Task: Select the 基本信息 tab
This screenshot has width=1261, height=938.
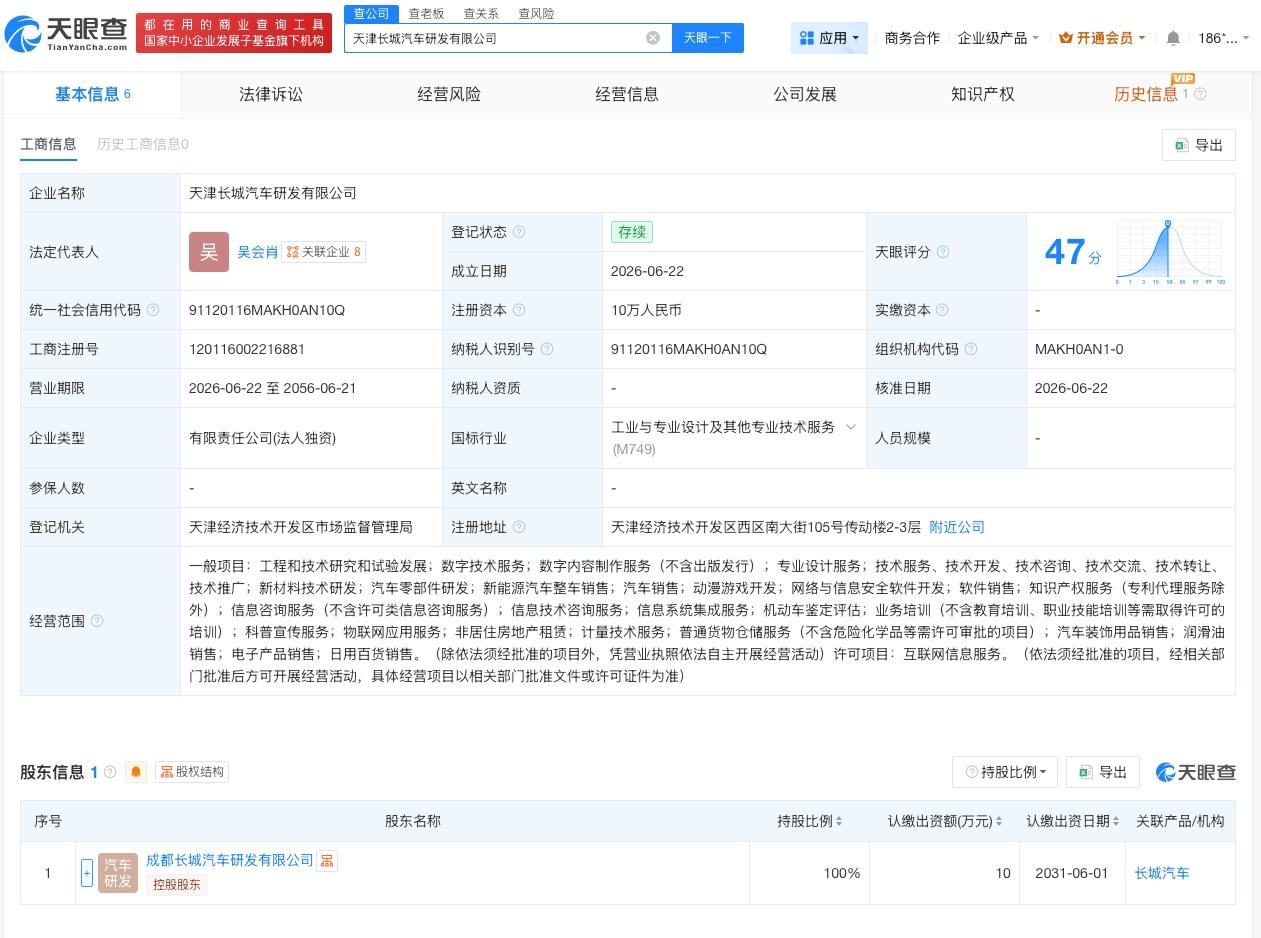Action: [x=93, y=94]
